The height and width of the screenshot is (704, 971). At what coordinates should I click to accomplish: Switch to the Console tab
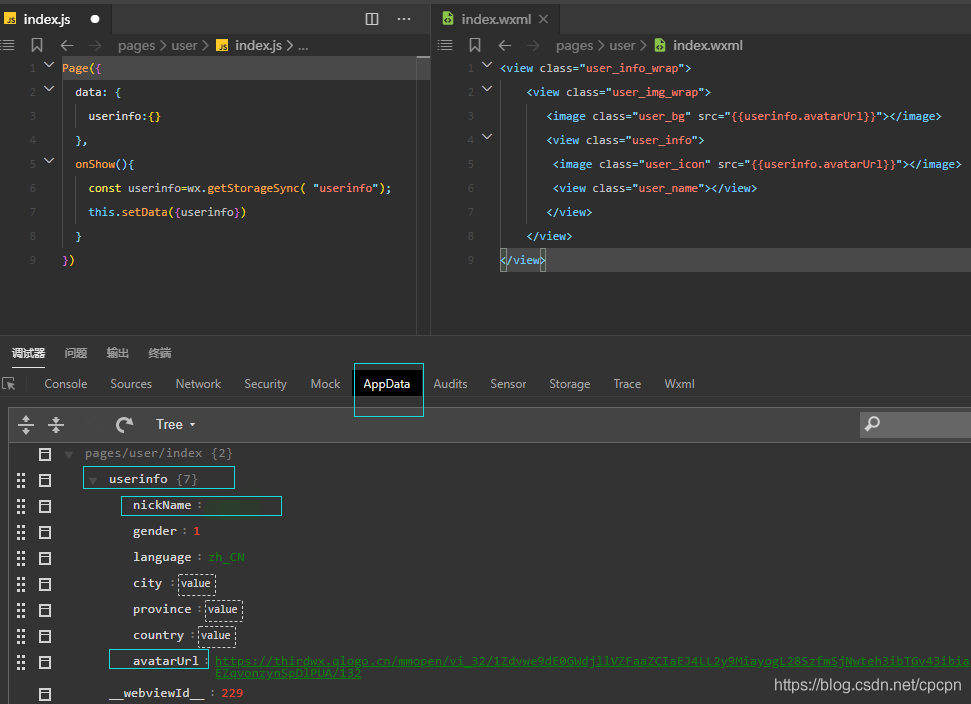(66, 384)
